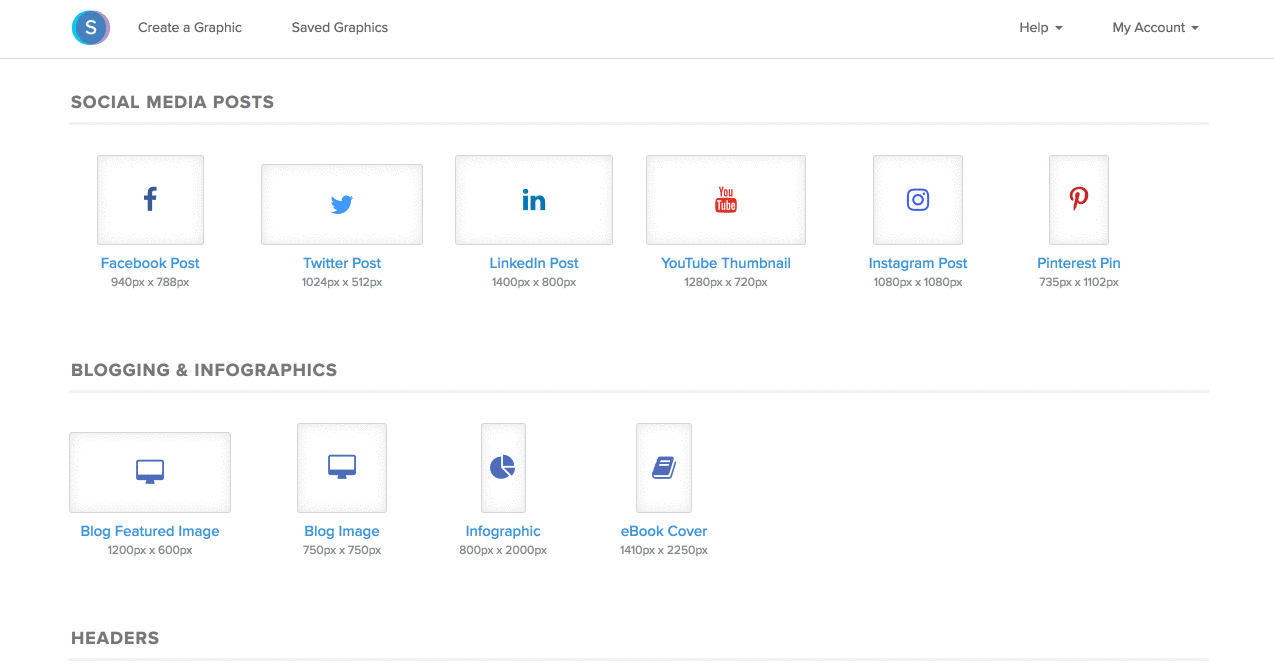Click the Instagram Post link
The height and width of the screenshot is (669, 1274).
[918, 263]
